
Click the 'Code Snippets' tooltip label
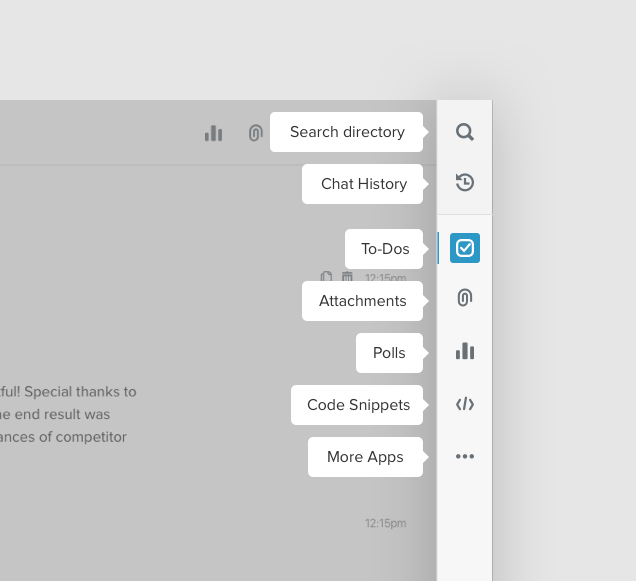pos(359,405)
